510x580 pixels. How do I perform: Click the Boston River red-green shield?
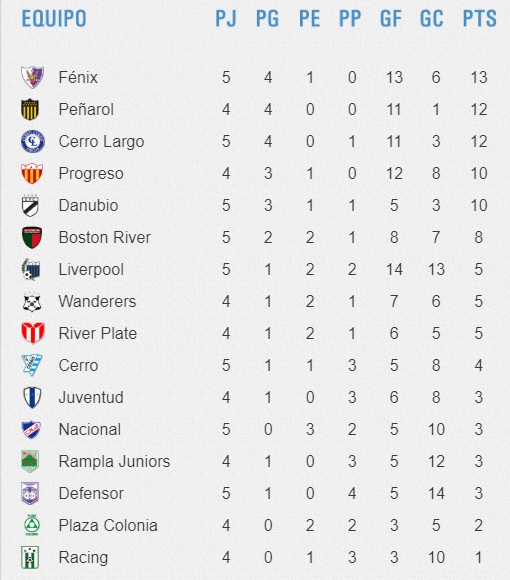[x=32, y=237]
